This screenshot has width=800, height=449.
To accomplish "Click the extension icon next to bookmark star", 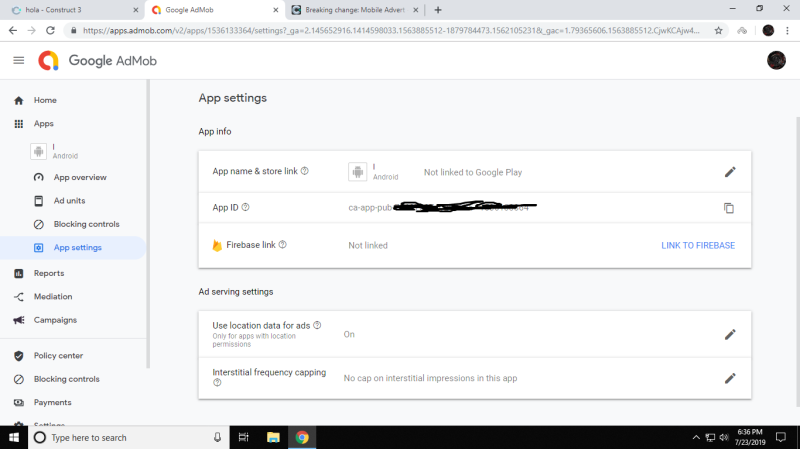I will (x=742, y=31).
